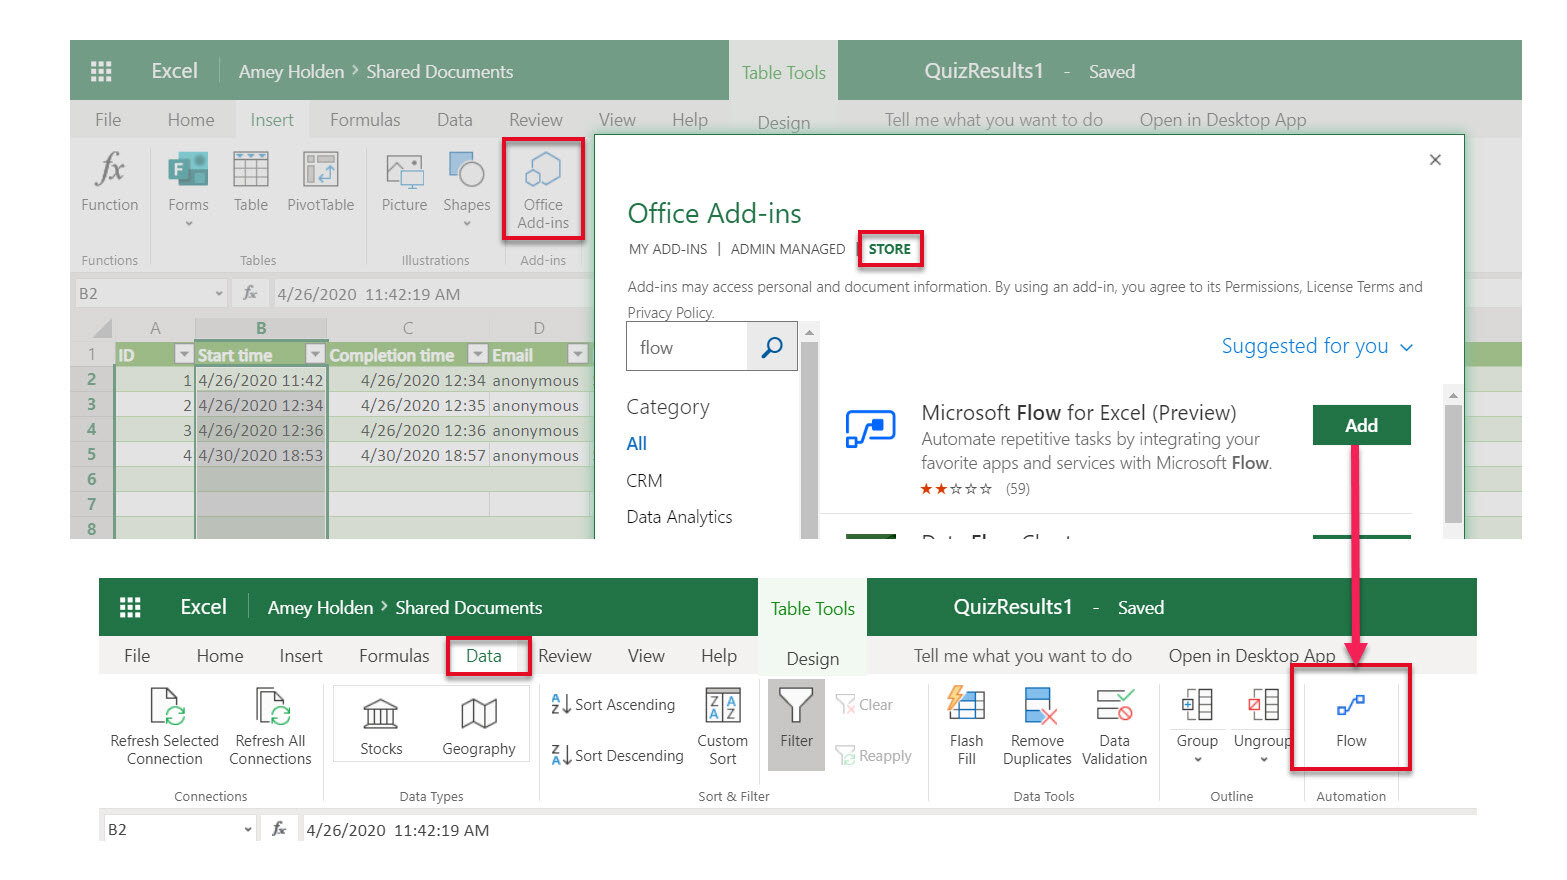Switch to Data tab in lower window

[484, 656]
